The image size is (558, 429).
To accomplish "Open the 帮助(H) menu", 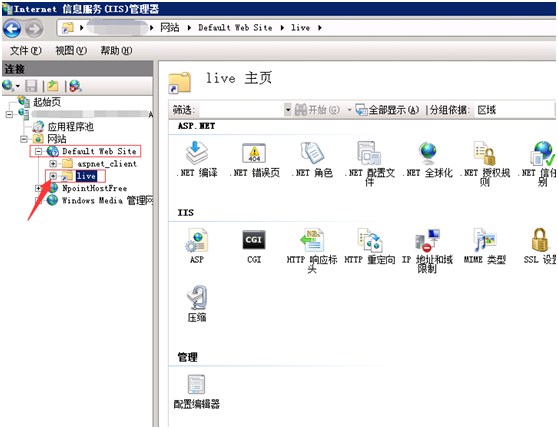I will tap(116, 51).
